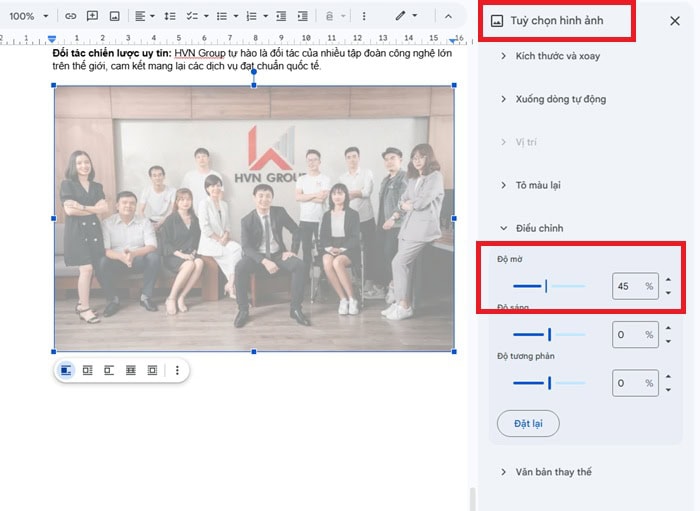Open the toolbar's more options three-dot menu
Screen dimensions: 700x511
pos(364,17)
